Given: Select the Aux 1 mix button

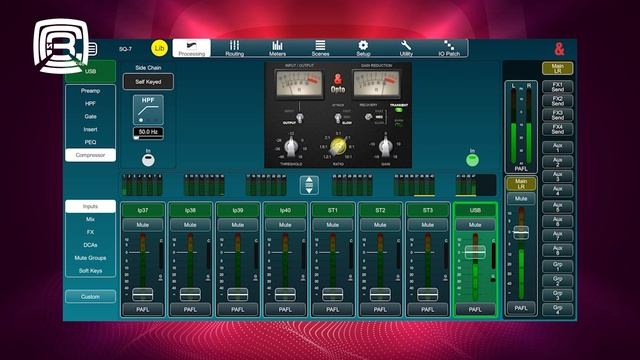Looking at the screenshot, I should 558,147.
